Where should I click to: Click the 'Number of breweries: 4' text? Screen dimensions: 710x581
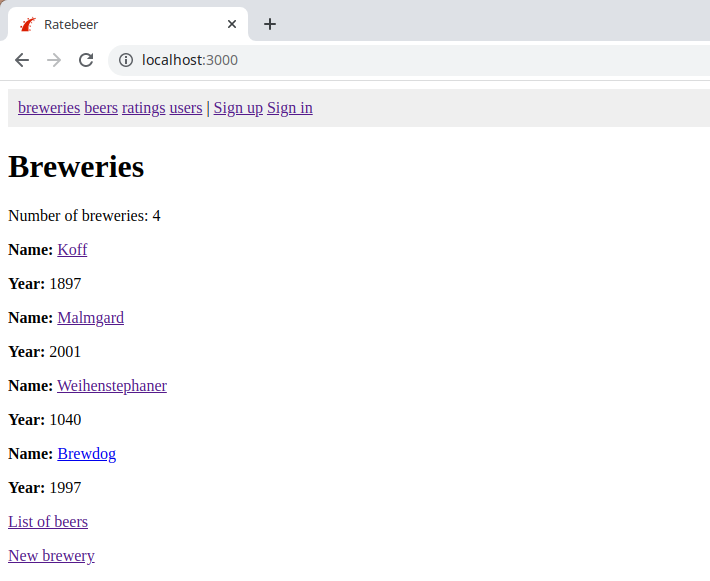tap(84, 216)
